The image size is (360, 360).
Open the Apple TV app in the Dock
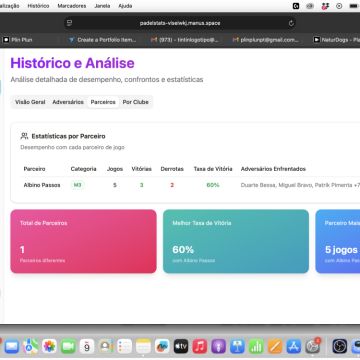(181, 347)
